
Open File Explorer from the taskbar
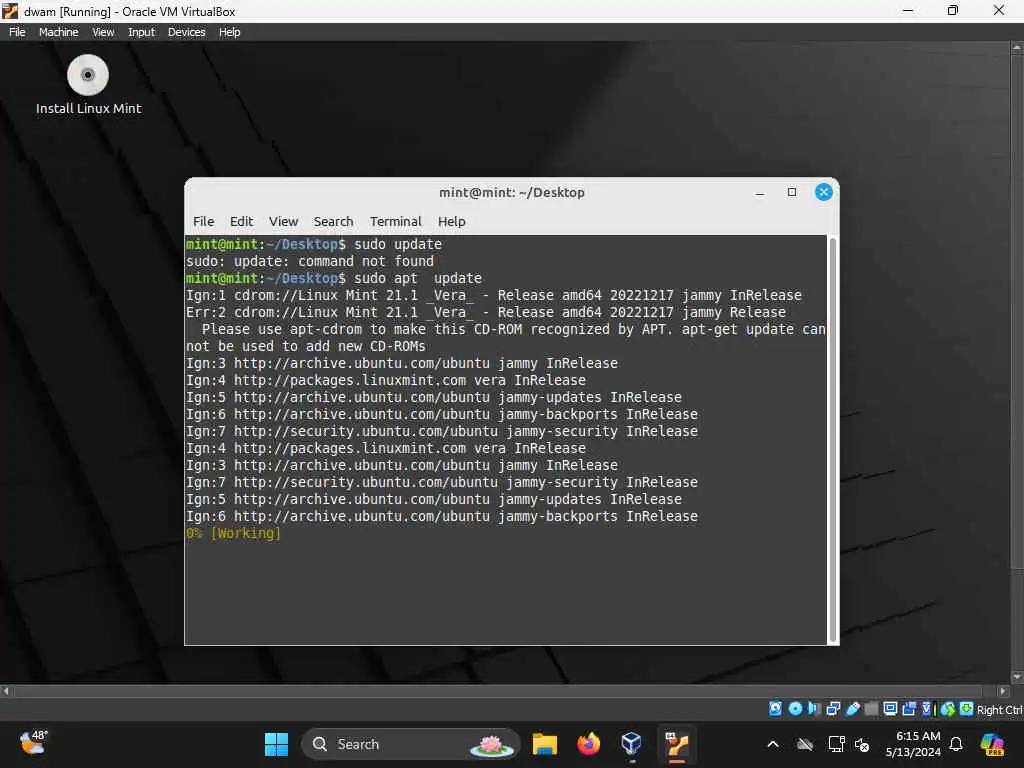(x=545, y=744)
